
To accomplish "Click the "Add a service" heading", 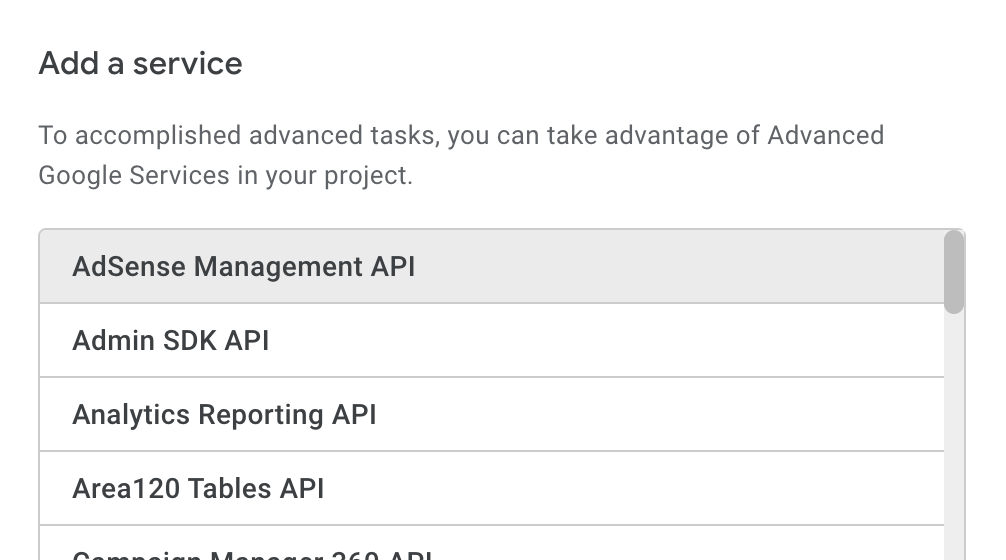I will tap(140, 64).
